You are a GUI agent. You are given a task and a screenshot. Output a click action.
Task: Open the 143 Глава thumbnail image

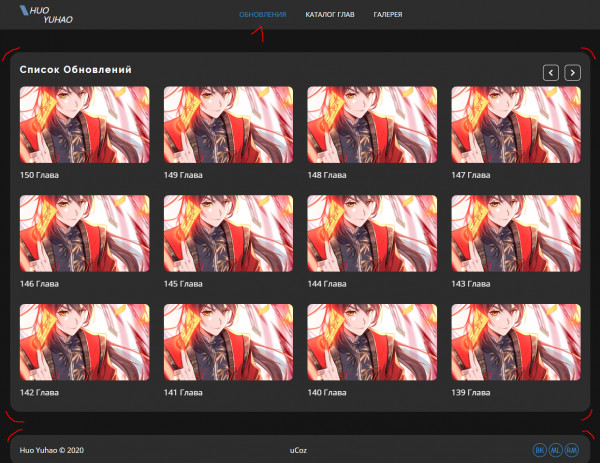pyautogui.click(x=516, y=233)
